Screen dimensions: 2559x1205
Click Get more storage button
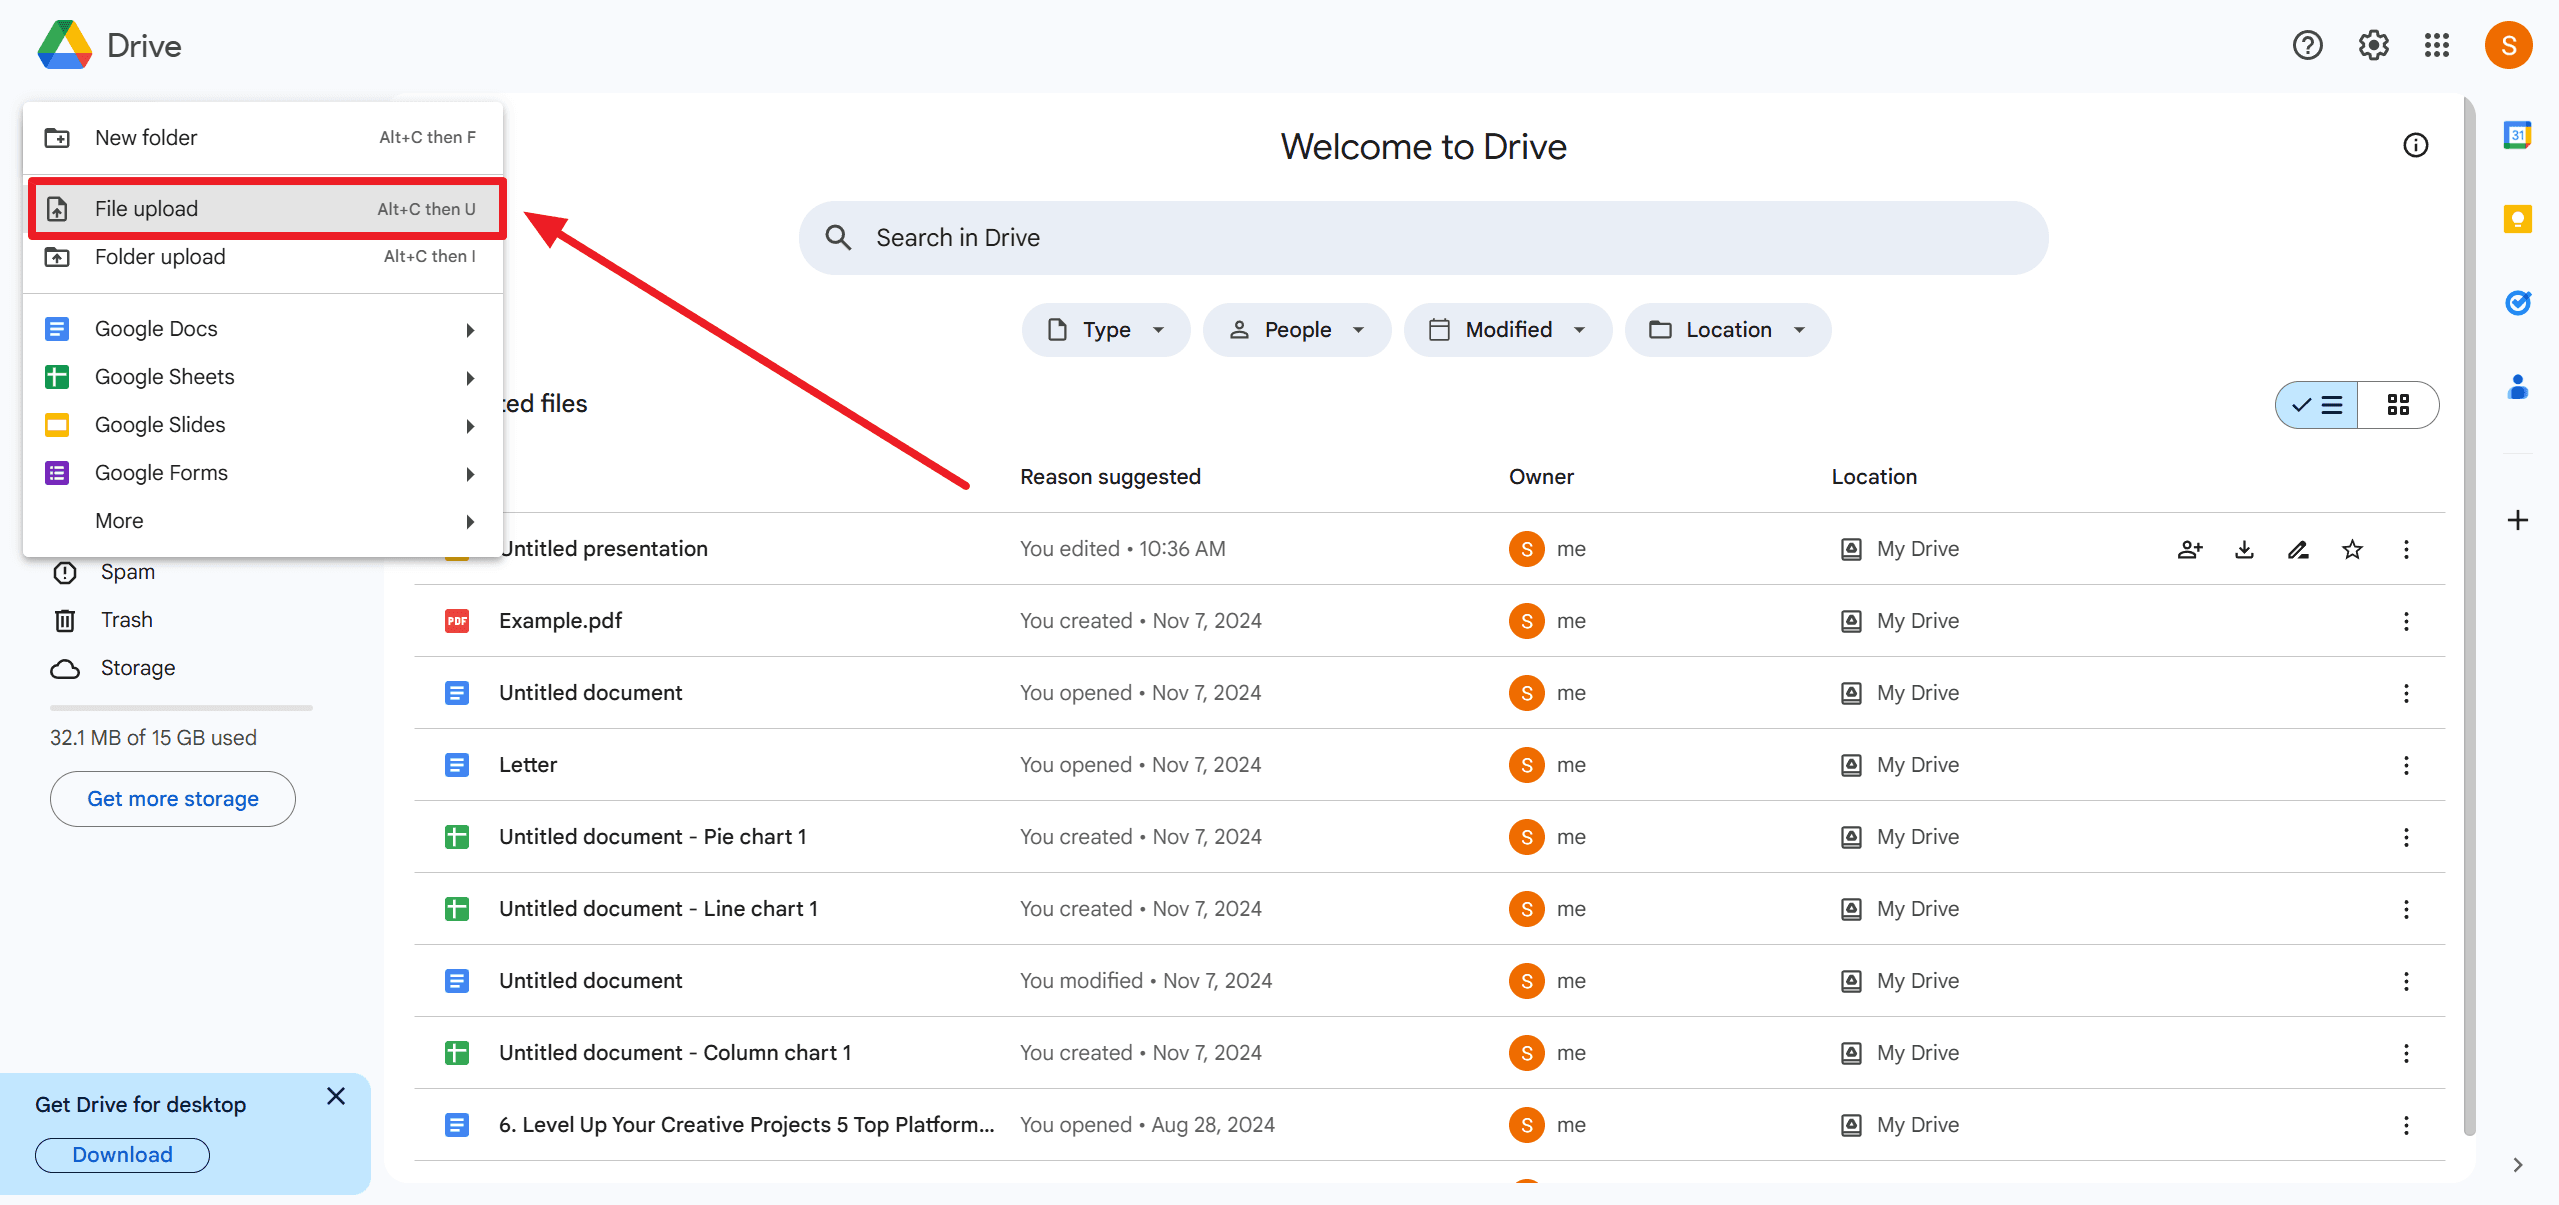[x=173, y=799]
